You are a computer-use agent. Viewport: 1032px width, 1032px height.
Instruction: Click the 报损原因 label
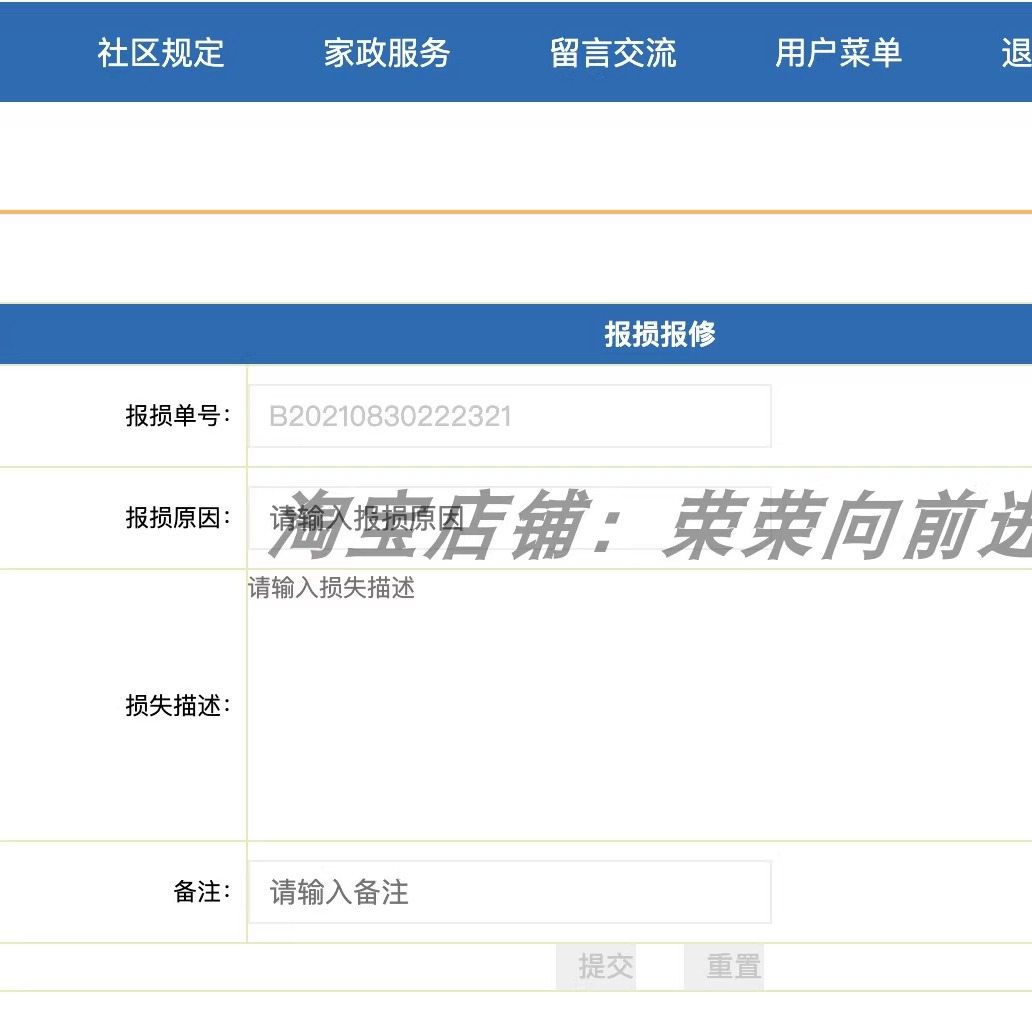click(x=178, y=518)
